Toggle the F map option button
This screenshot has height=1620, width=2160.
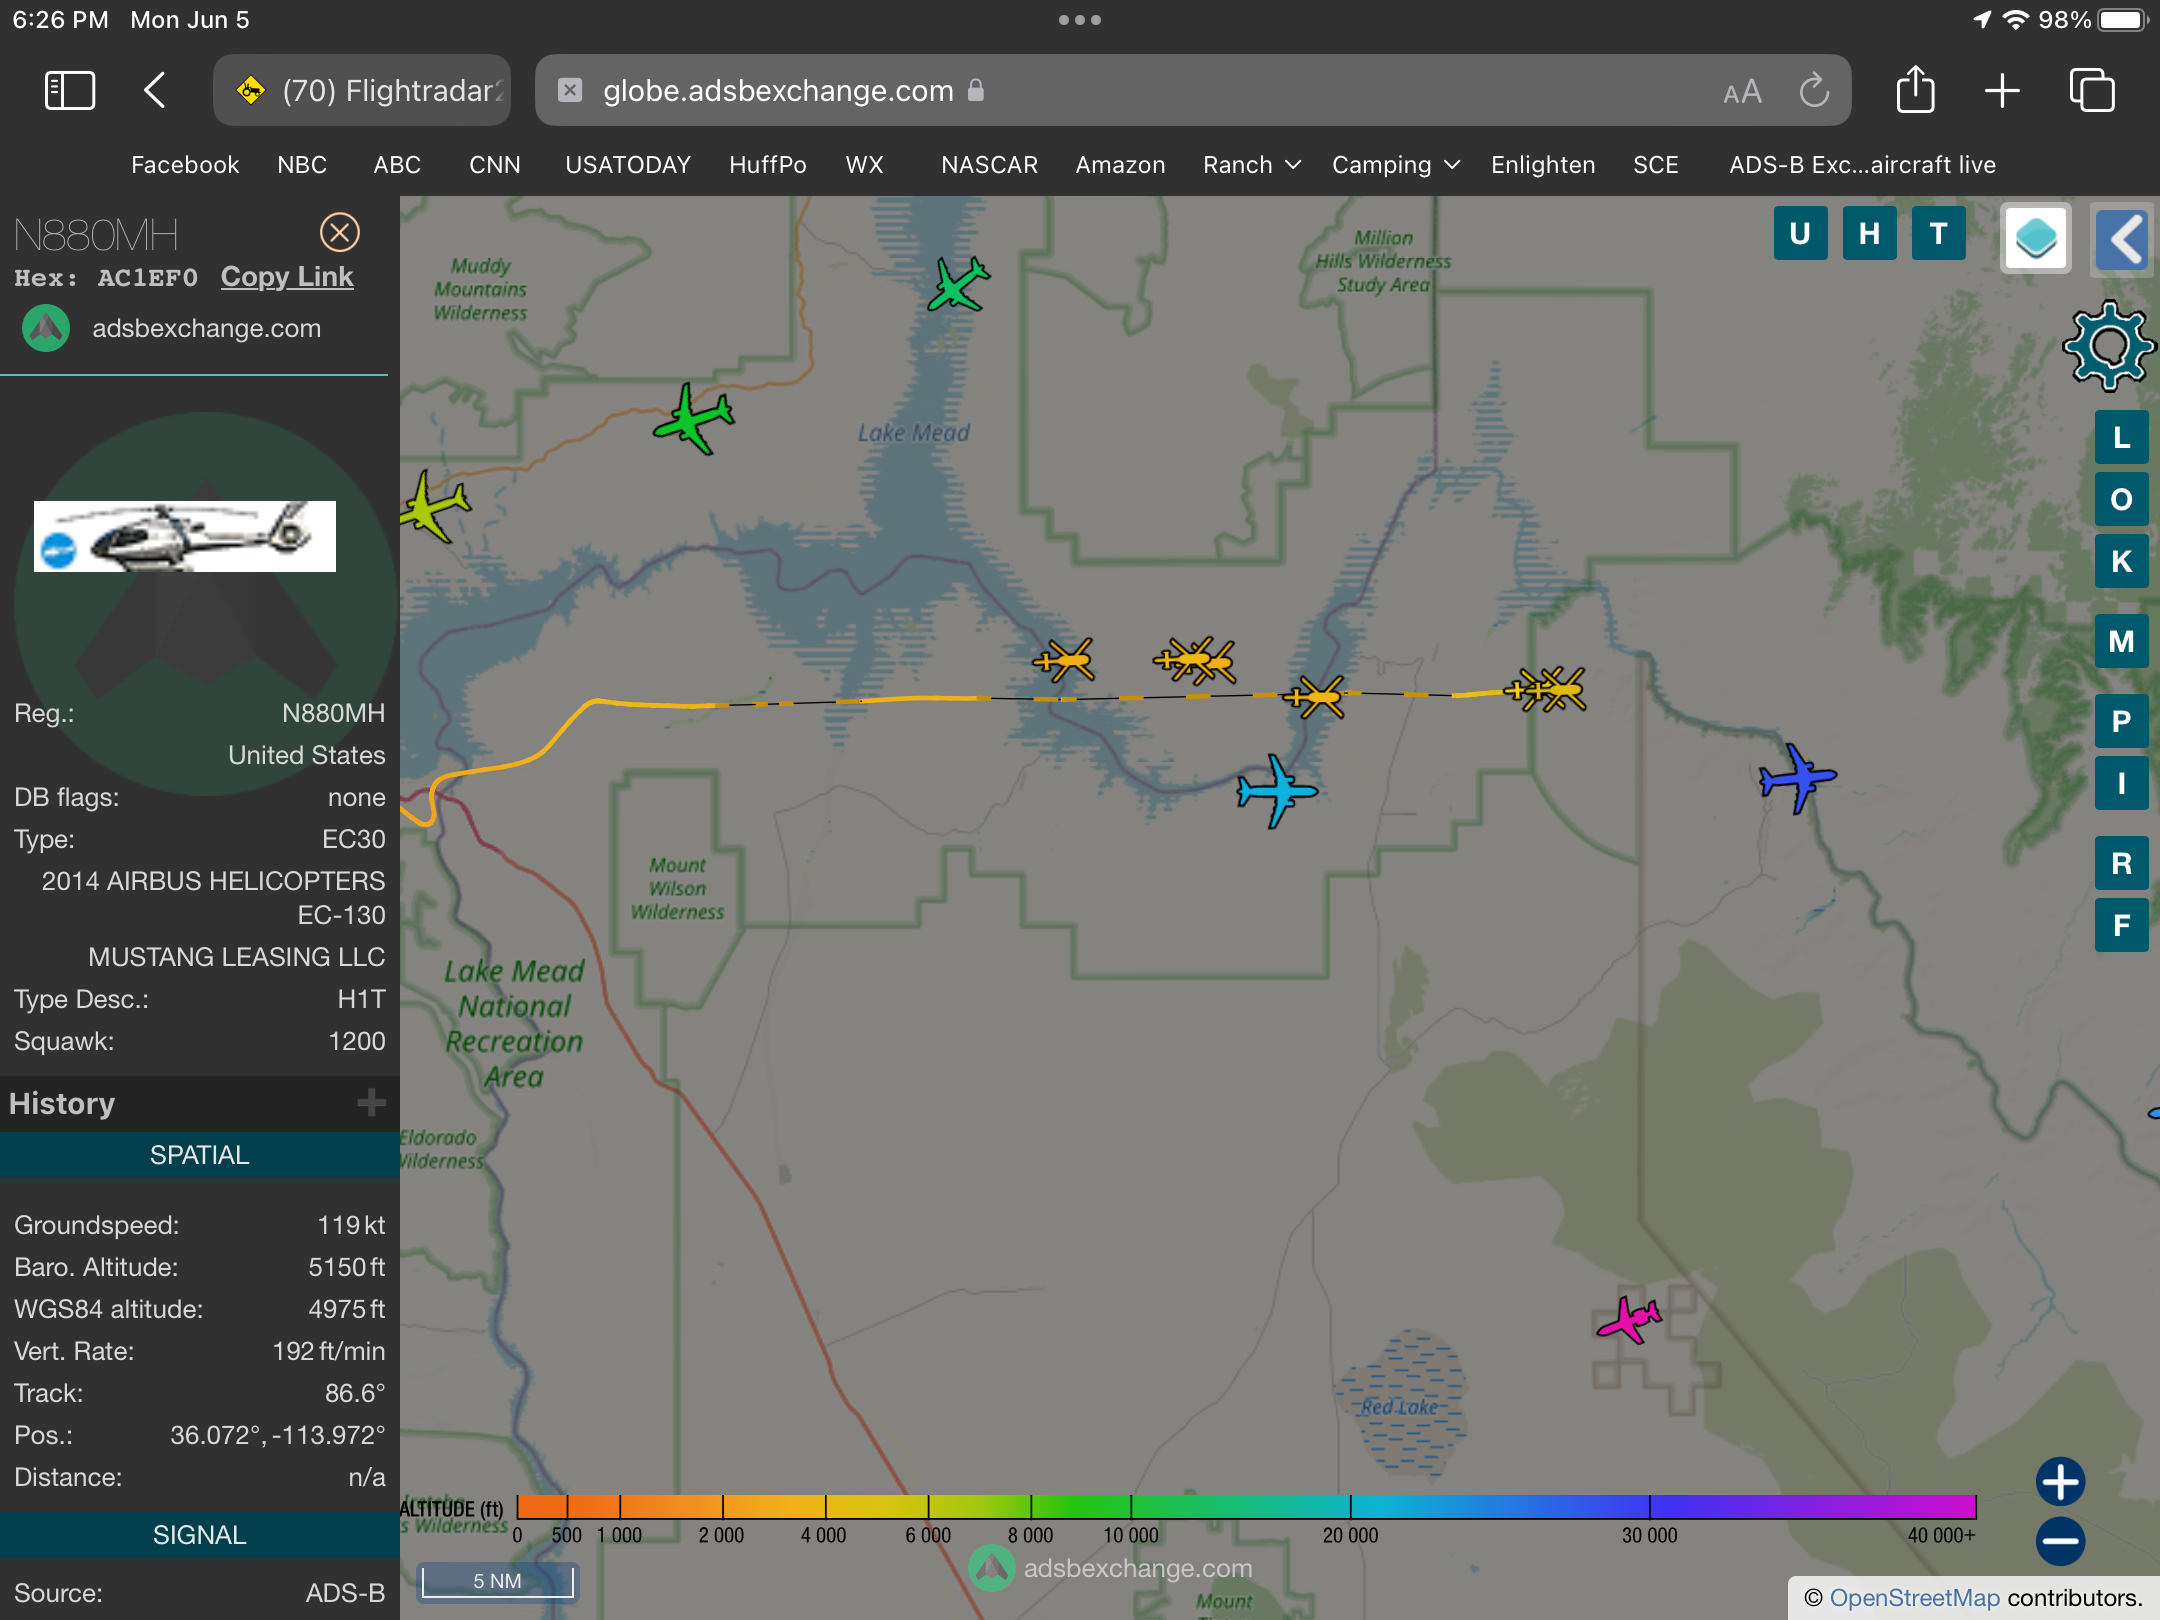(2121, 926)
